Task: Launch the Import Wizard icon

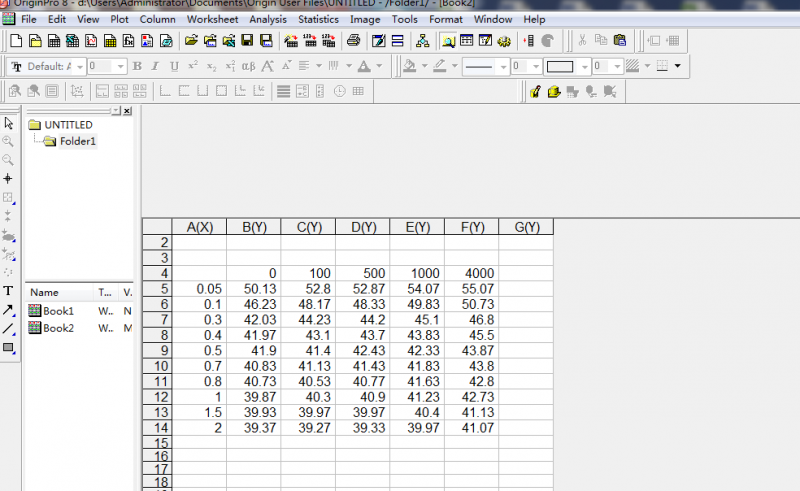Action: [291, 41]
